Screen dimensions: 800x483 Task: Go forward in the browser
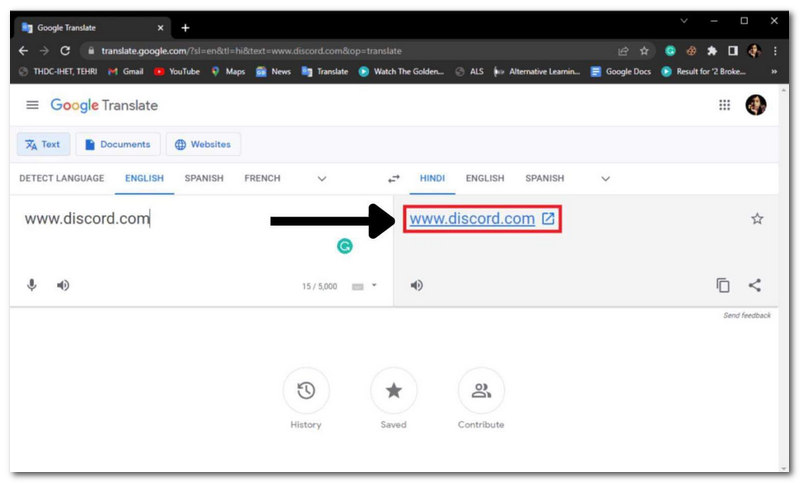click(44, 50)
